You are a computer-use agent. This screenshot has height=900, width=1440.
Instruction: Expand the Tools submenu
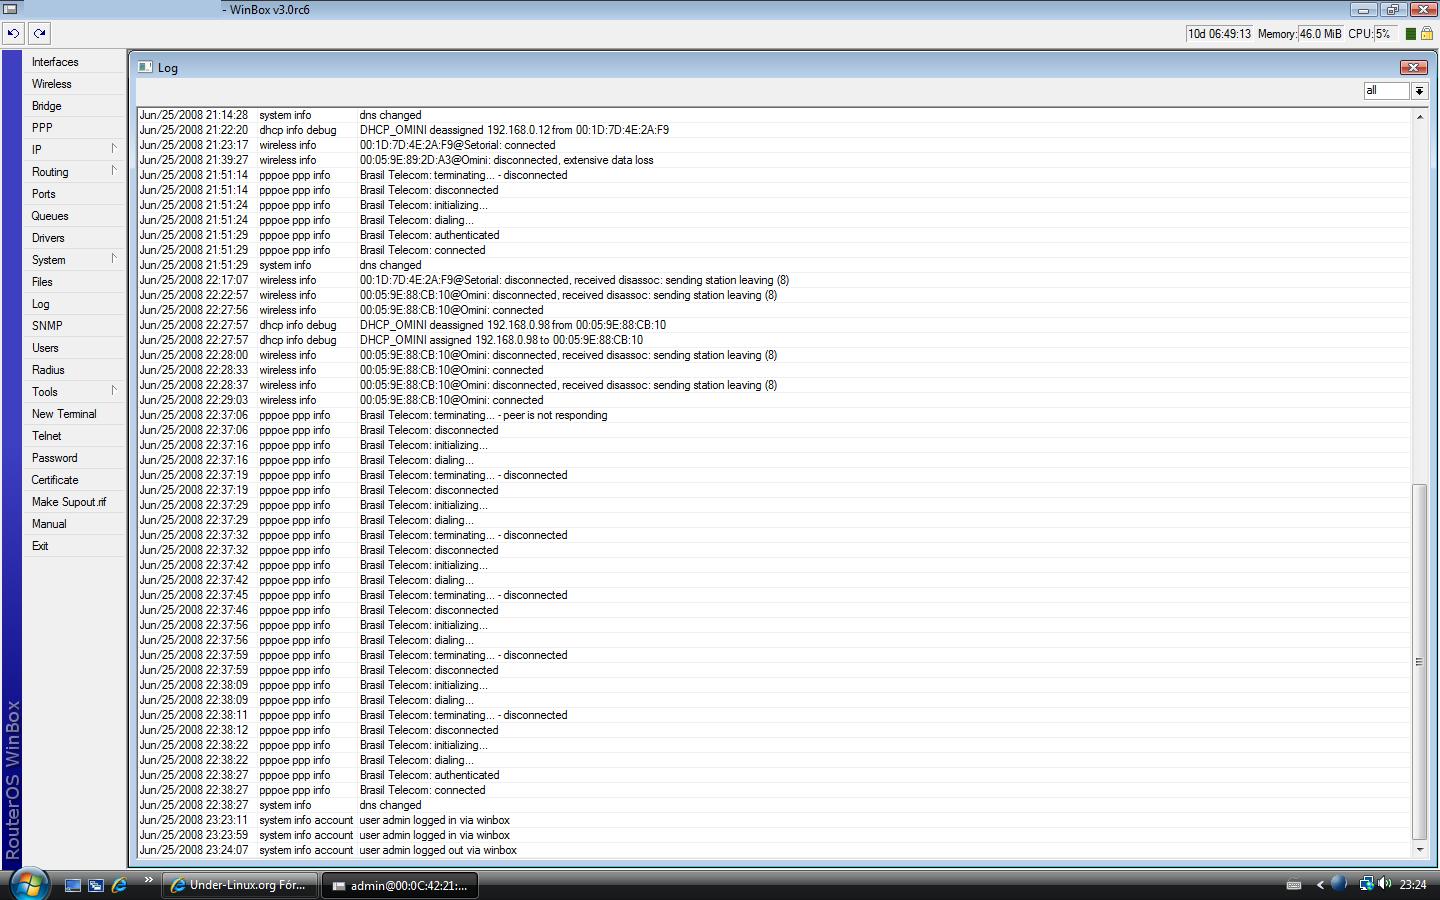click(x=74, y=391)
